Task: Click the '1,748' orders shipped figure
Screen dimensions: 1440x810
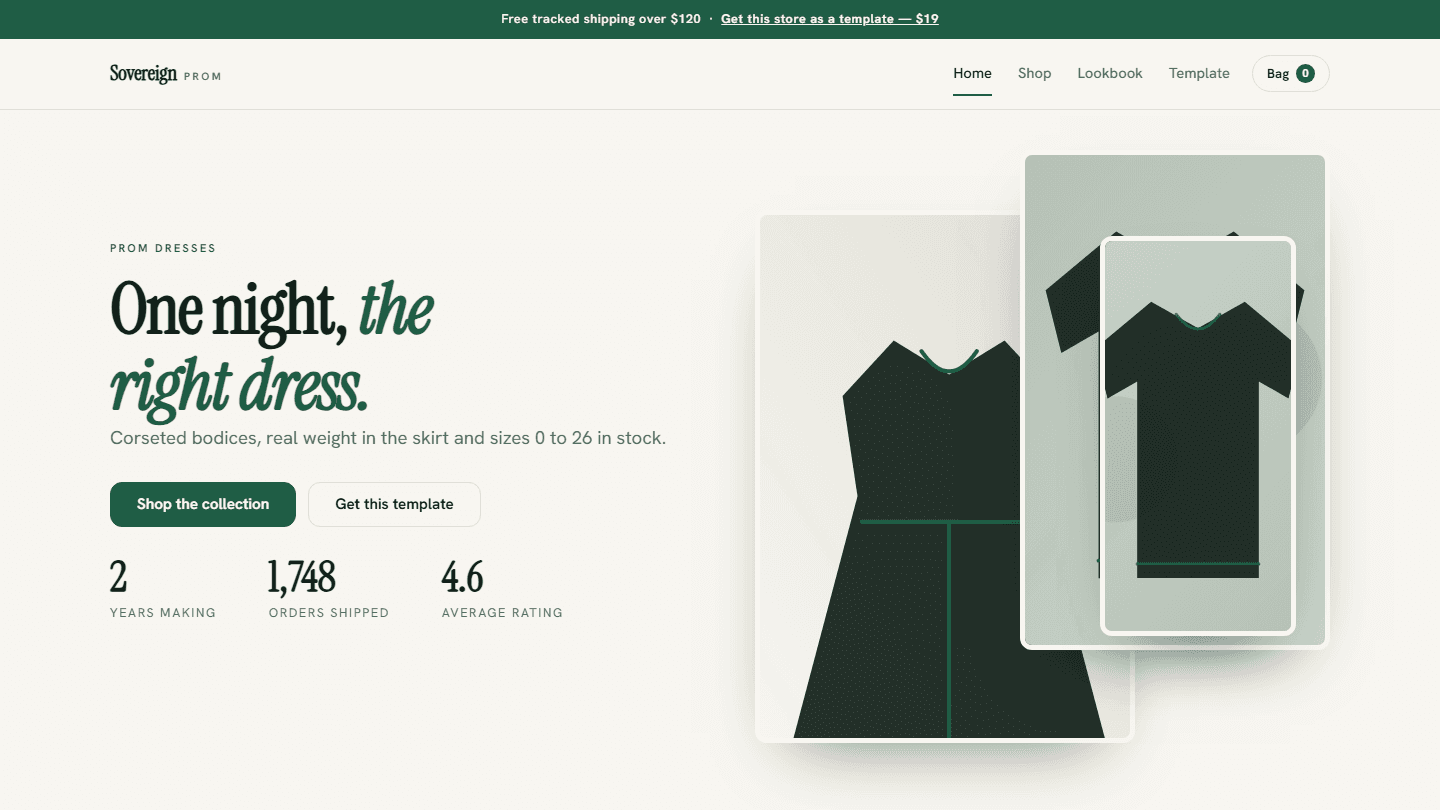Action: (302, 577)
